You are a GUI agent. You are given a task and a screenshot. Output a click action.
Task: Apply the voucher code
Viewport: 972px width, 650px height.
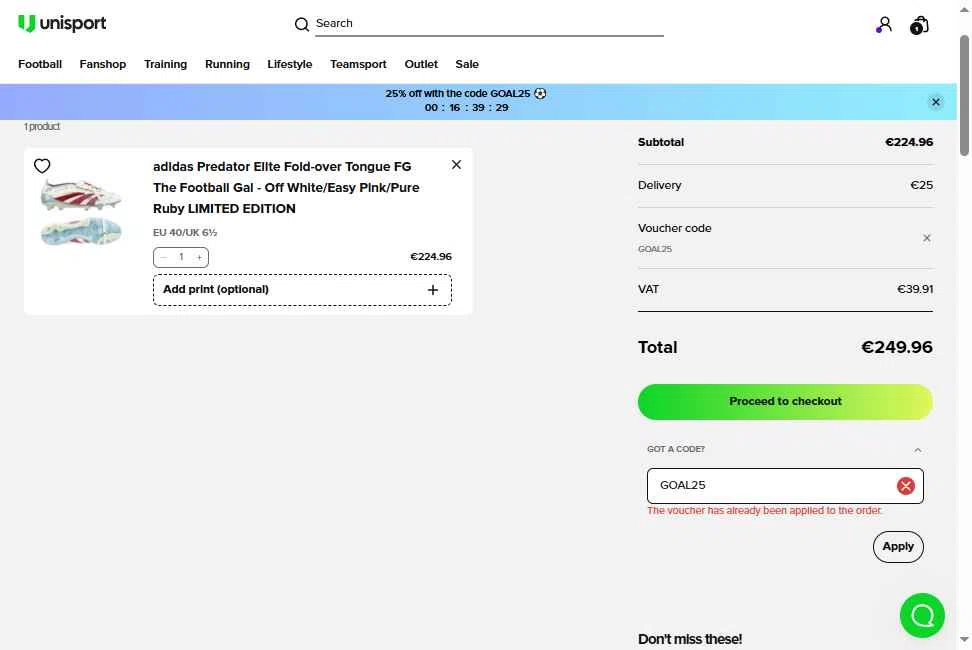[x=898, y=547]
